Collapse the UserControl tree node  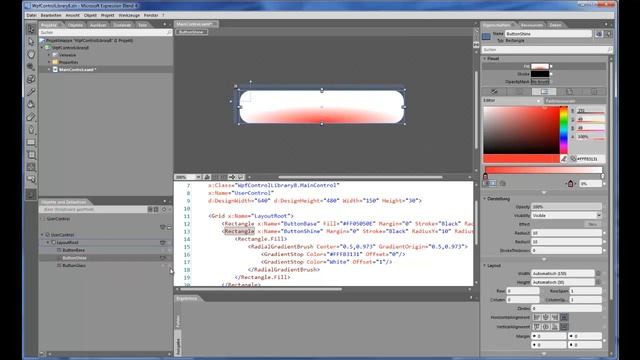(x=42, y=235)
